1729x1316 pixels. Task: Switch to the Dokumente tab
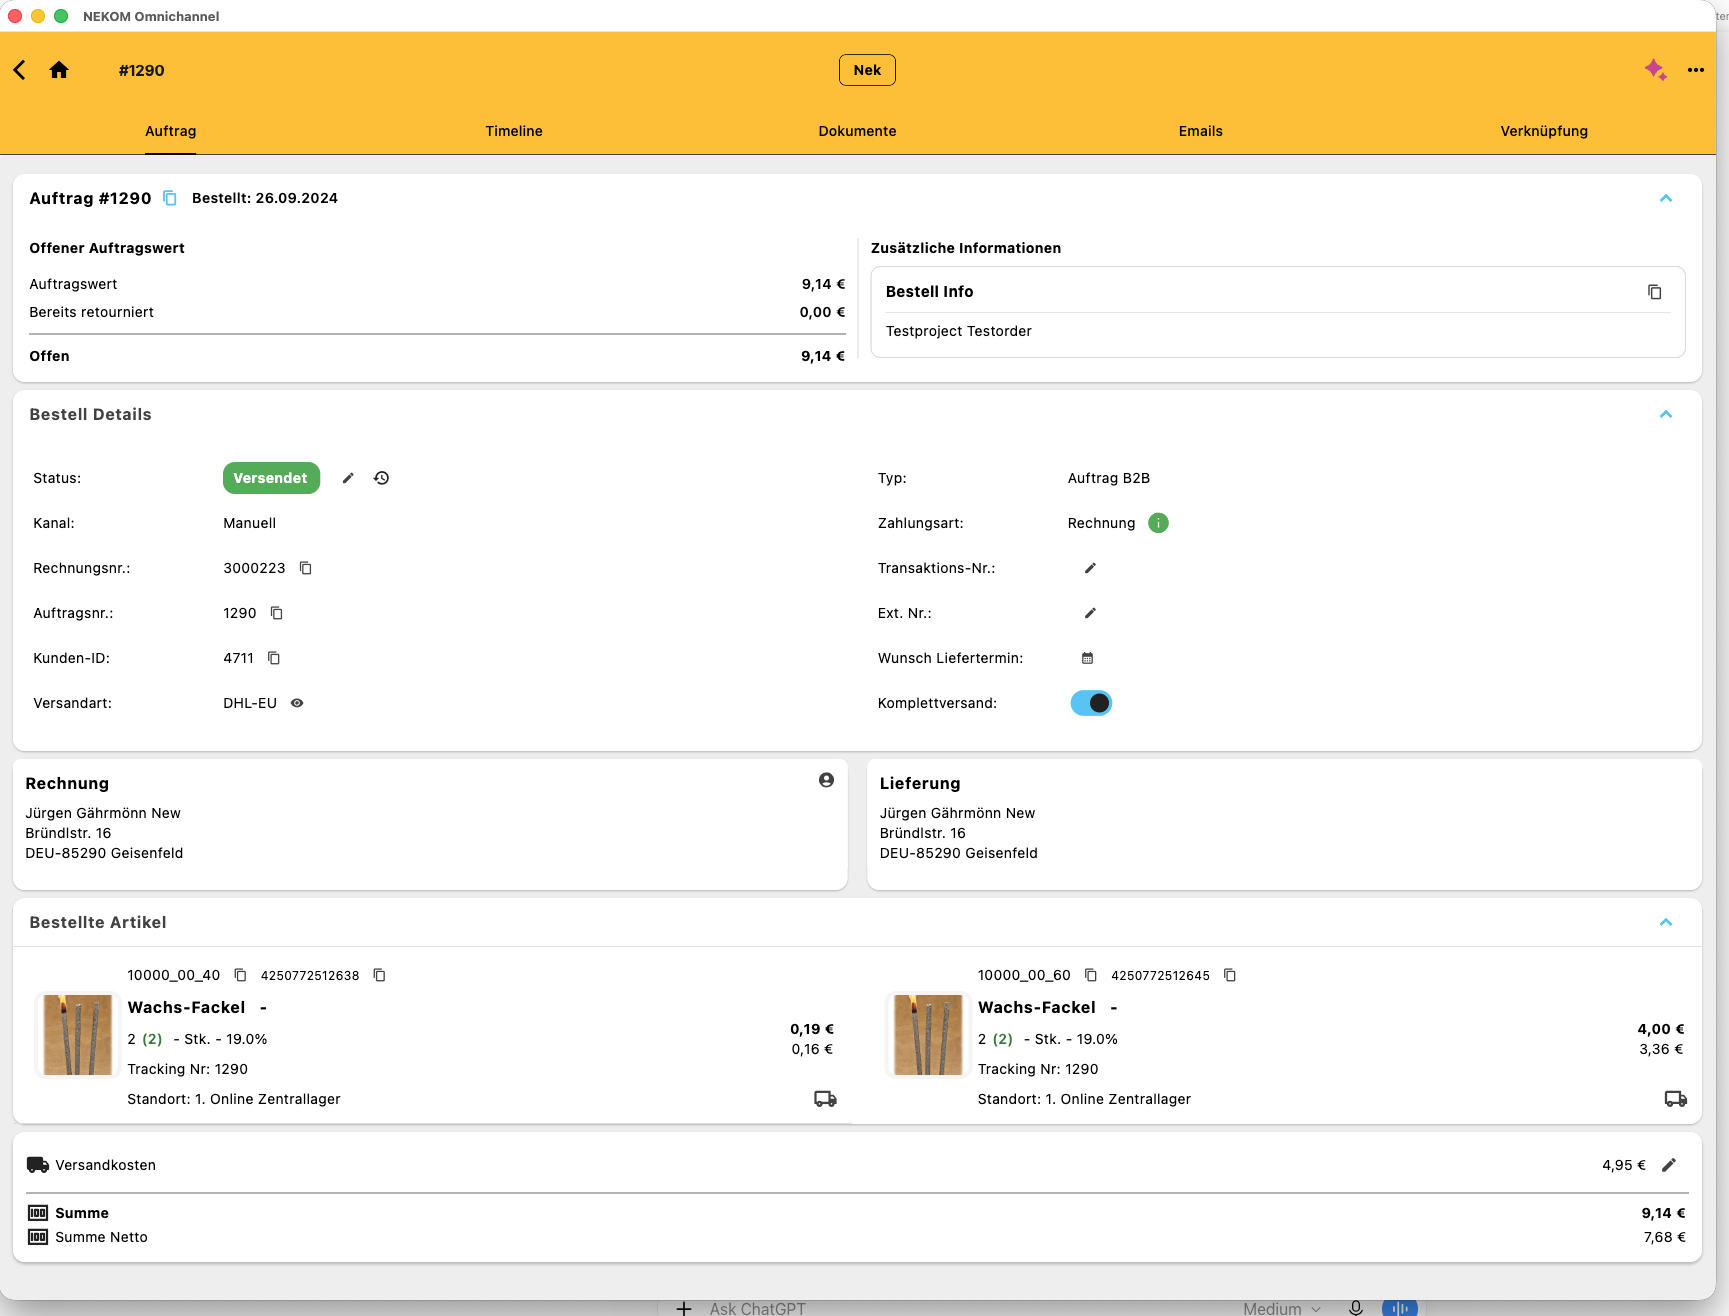click(857, 131)
